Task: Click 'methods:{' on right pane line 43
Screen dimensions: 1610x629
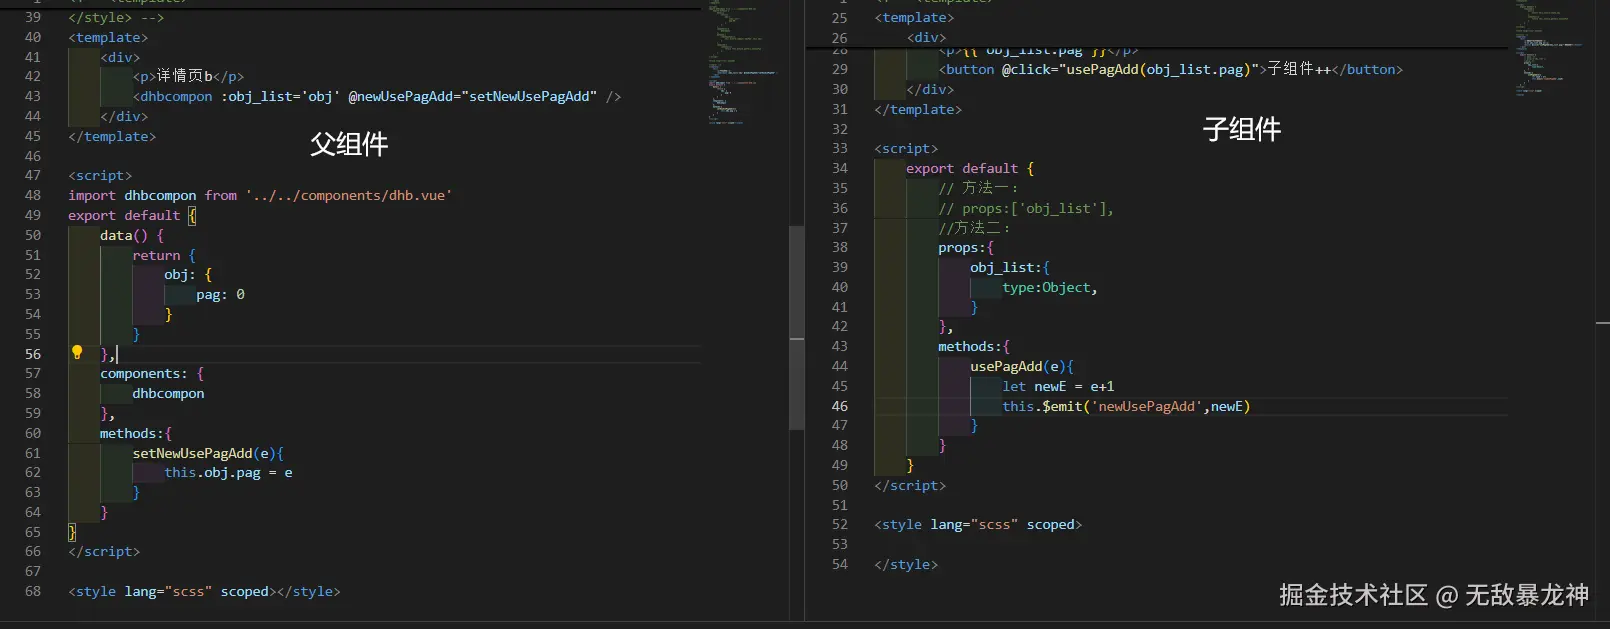Action: click(974, 346)
